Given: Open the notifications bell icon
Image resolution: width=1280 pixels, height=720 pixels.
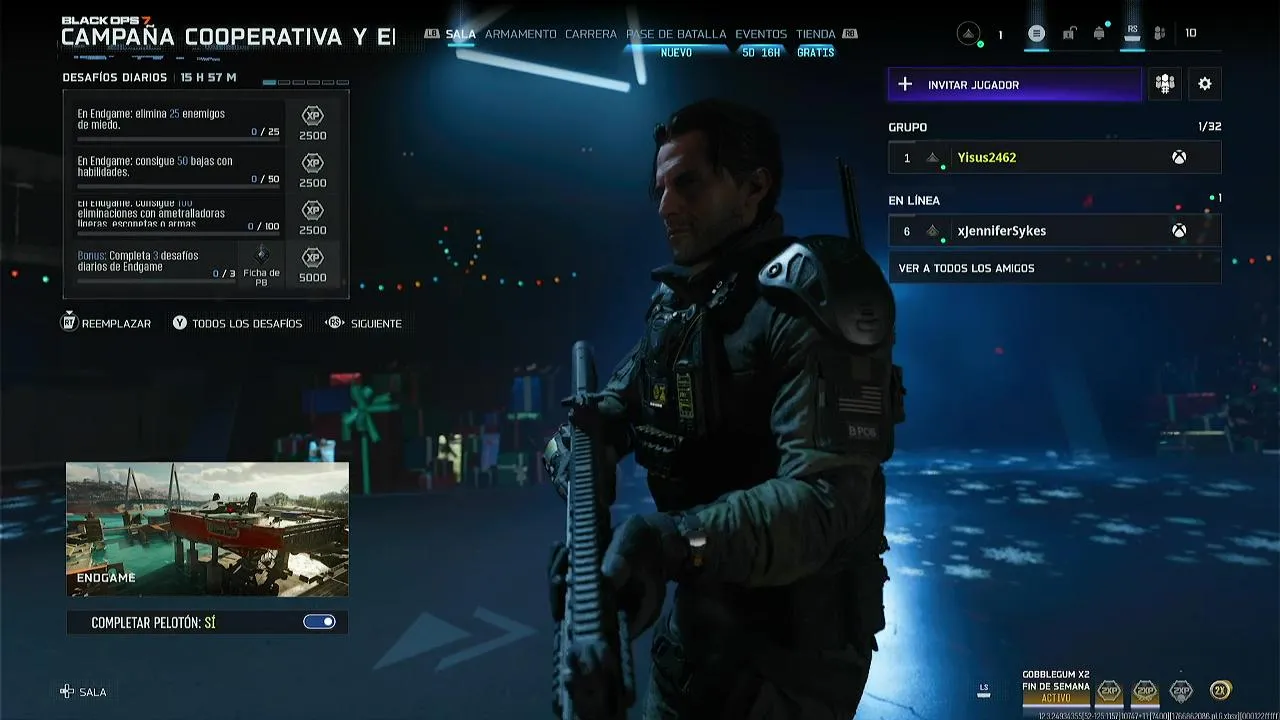Looking at the screenshot, I should (1099, 34).
